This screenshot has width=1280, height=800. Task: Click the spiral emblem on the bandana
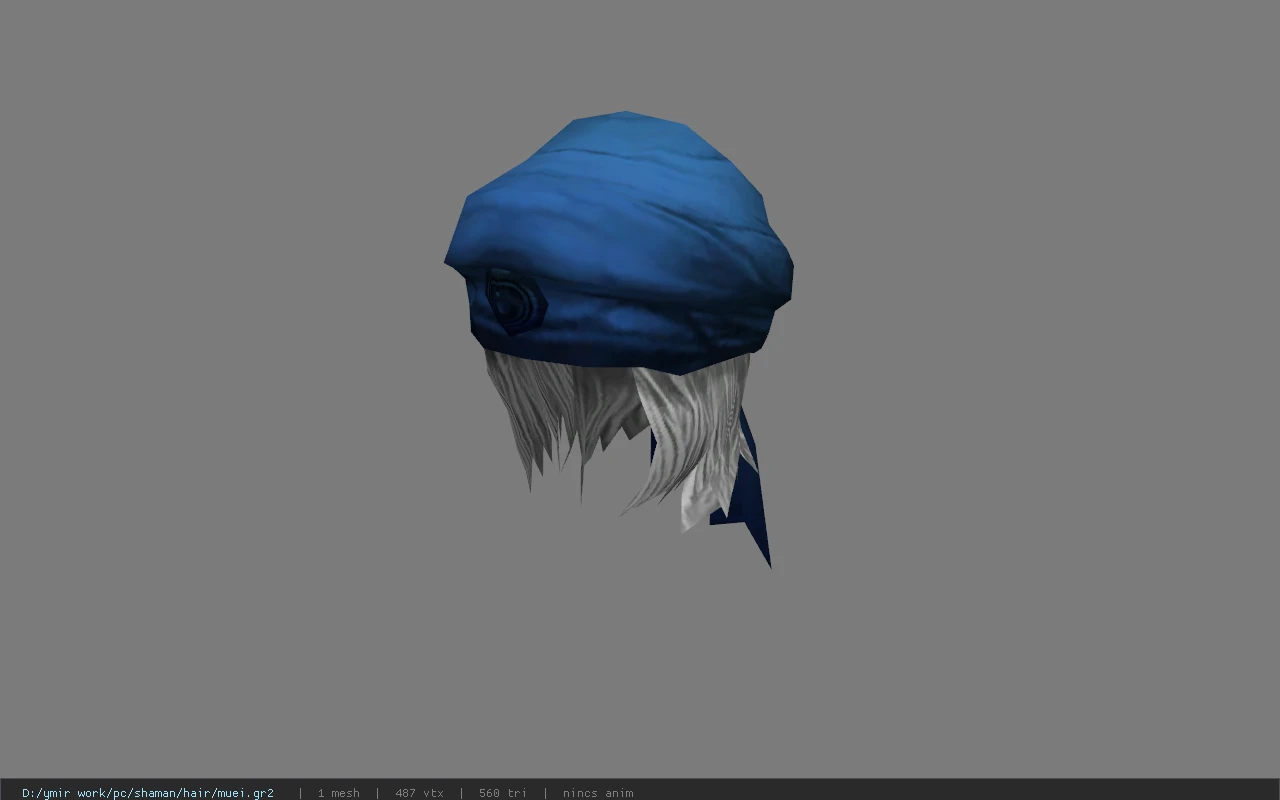516,301
